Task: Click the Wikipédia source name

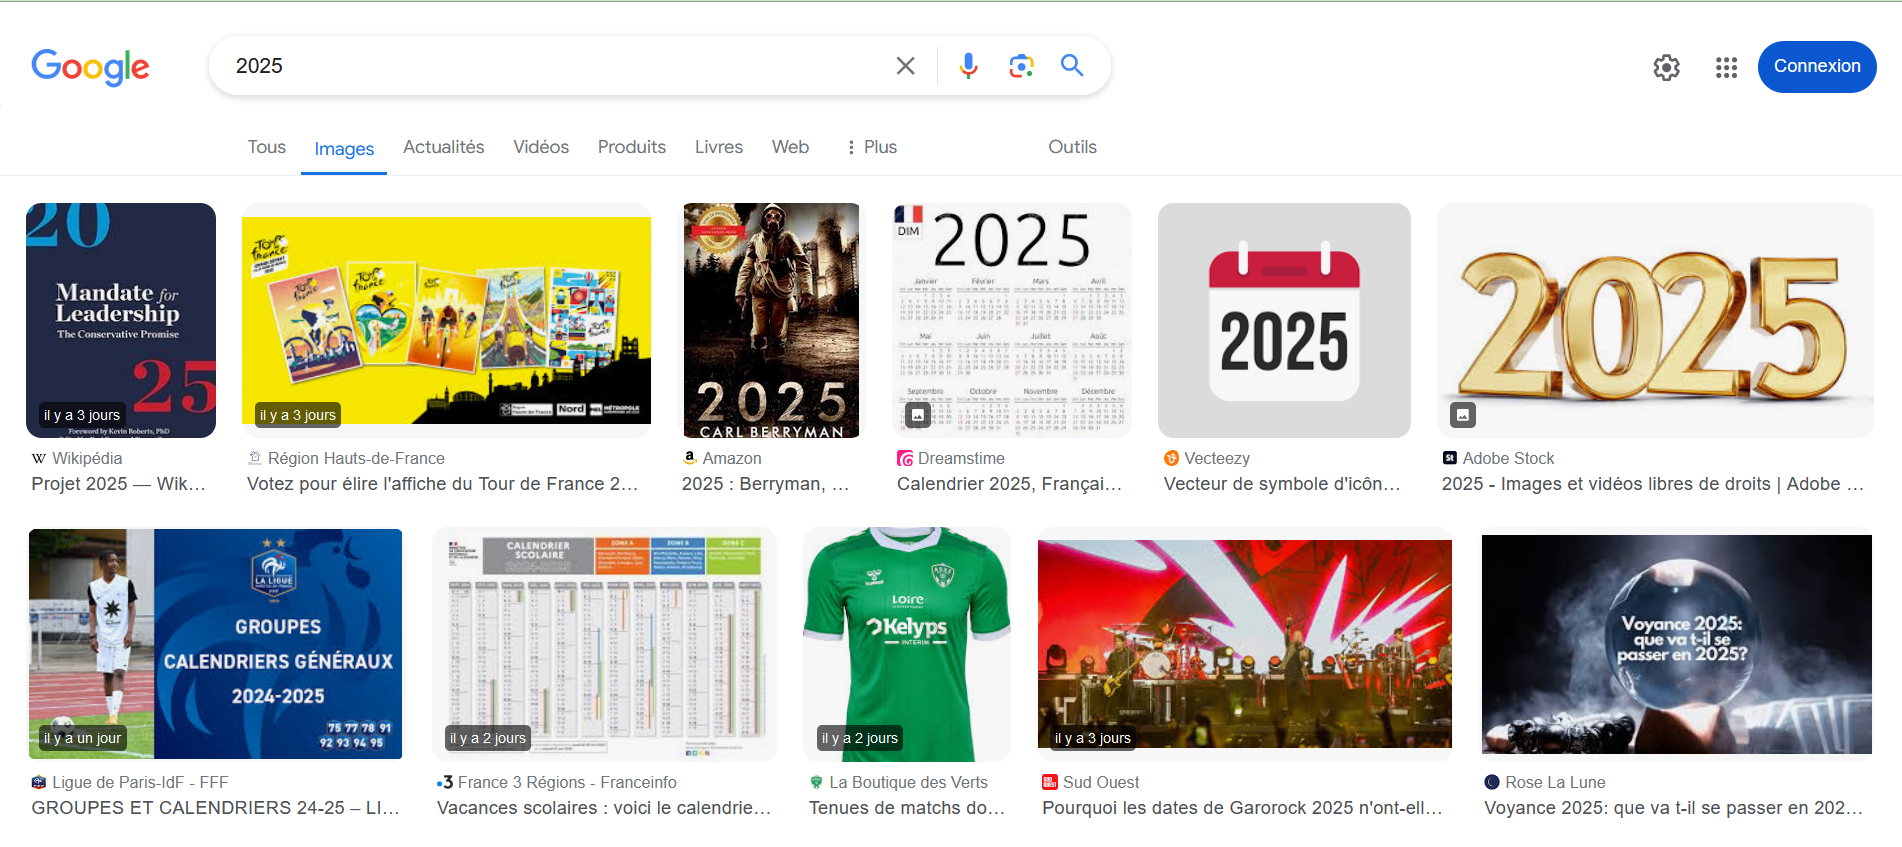Action: 87,458
